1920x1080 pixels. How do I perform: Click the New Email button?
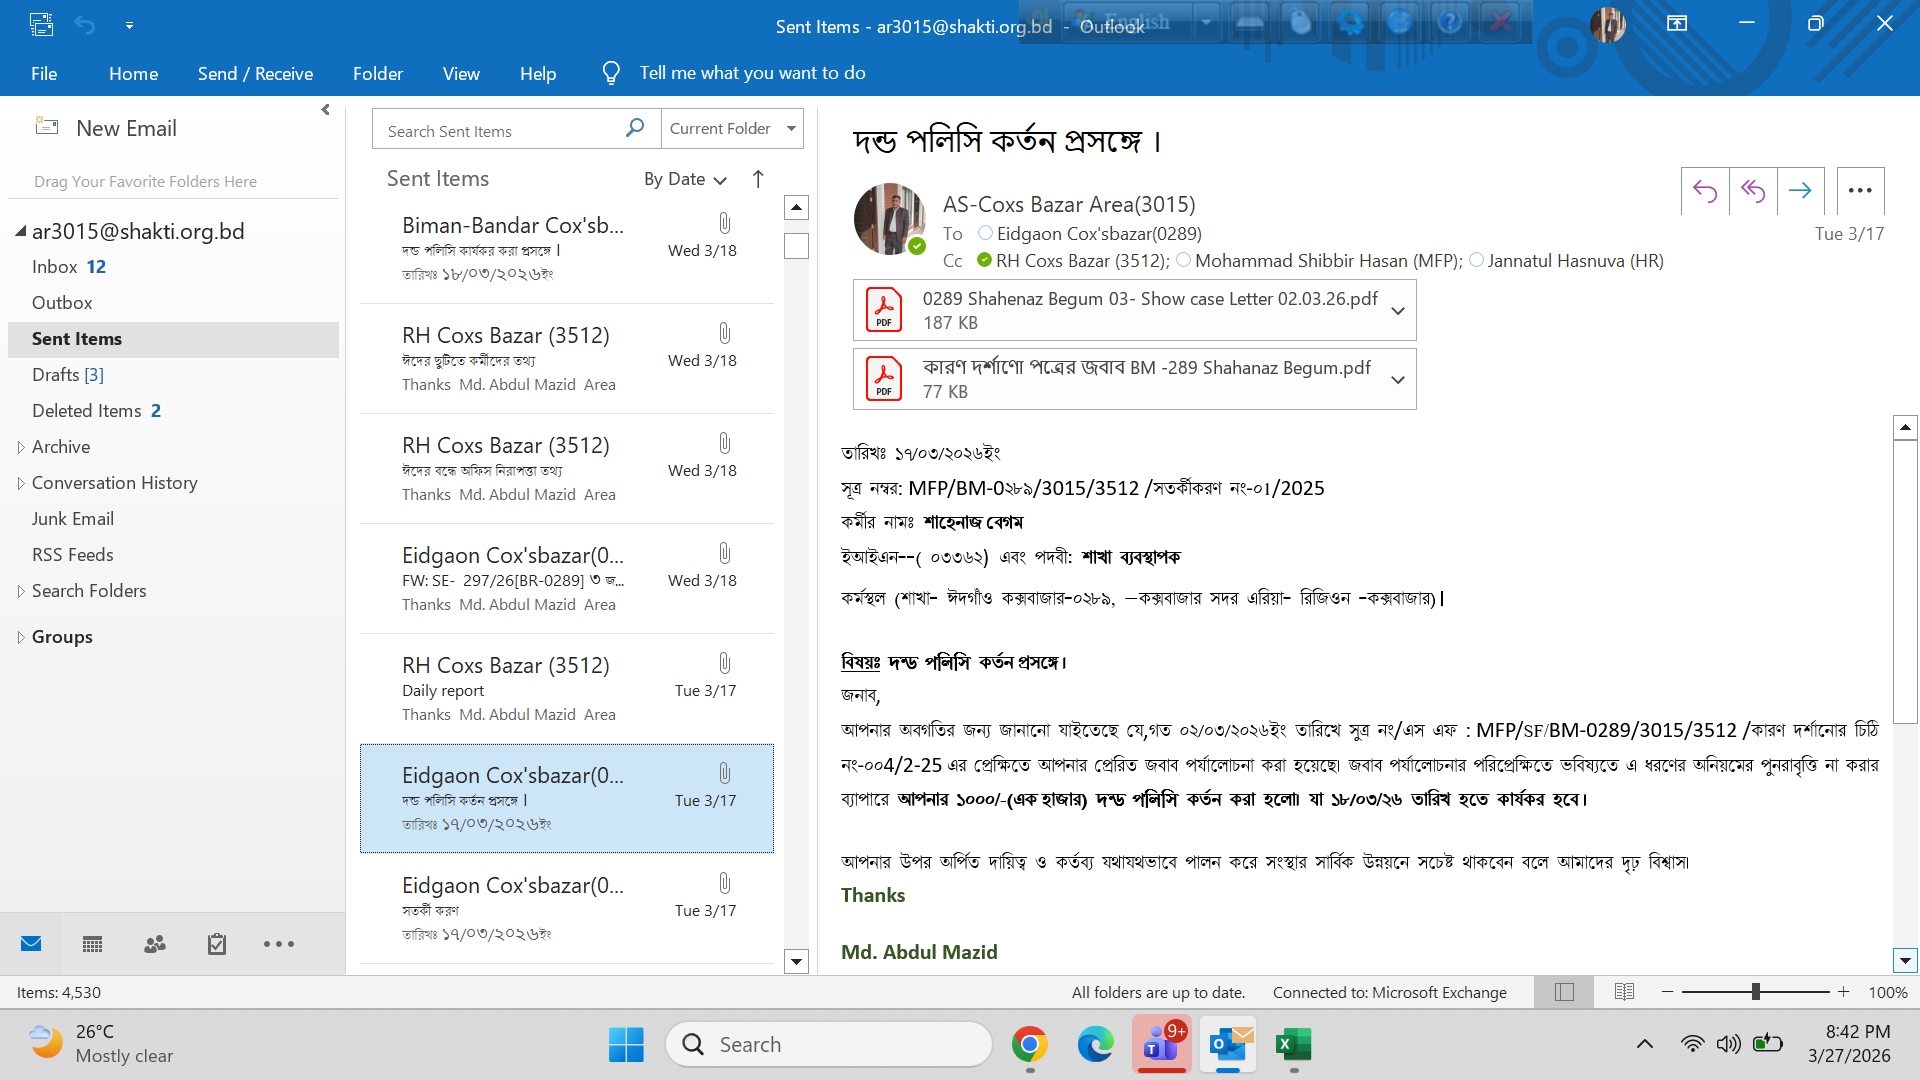pyautogui.click(x=107, y=128)
